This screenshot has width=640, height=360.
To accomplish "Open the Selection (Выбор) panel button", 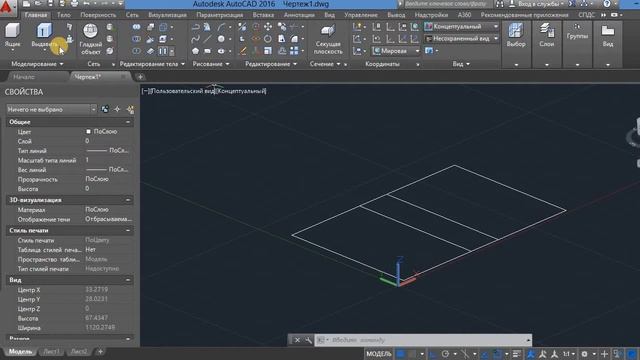I will (x=516, y=35).
